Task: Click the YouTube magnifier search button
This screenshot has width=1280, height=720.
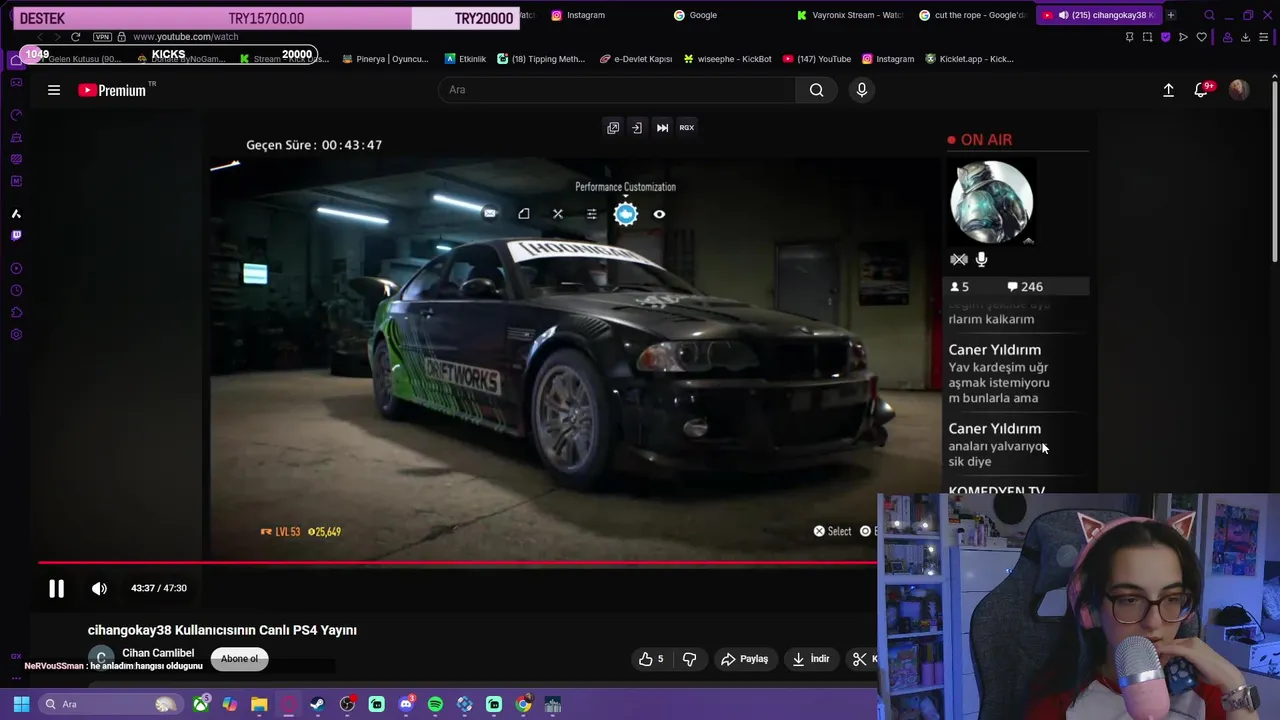Action: coord(817,90)
